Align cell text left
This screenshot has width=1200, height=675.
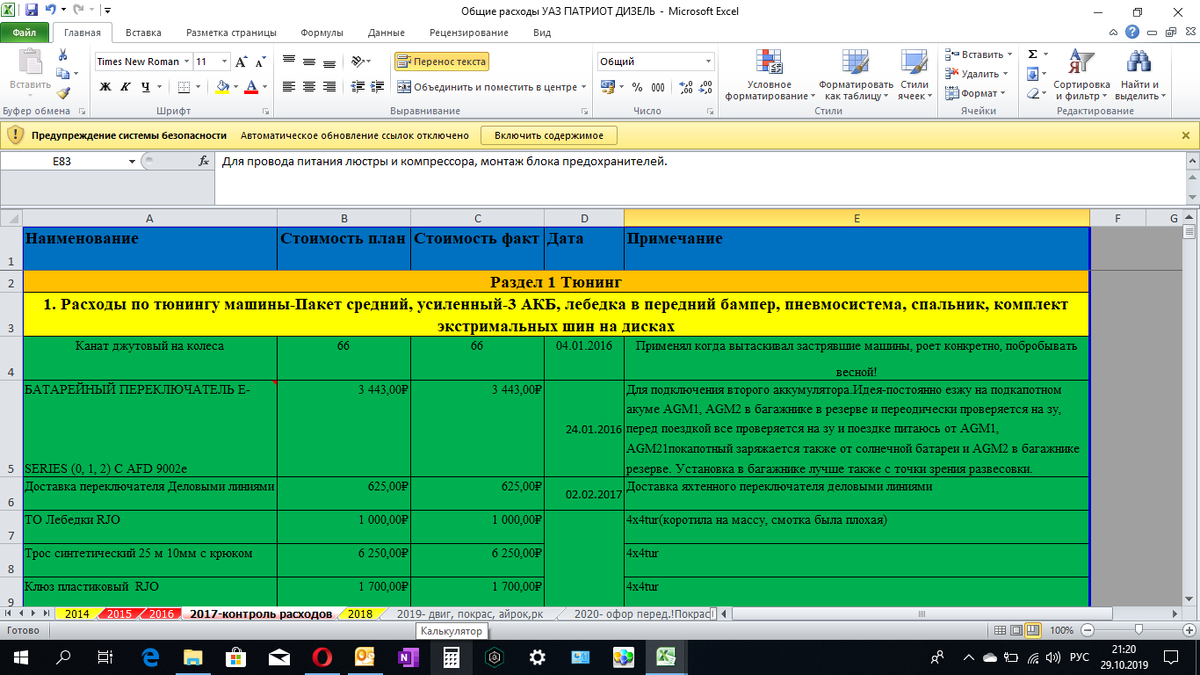pos(288,86)
